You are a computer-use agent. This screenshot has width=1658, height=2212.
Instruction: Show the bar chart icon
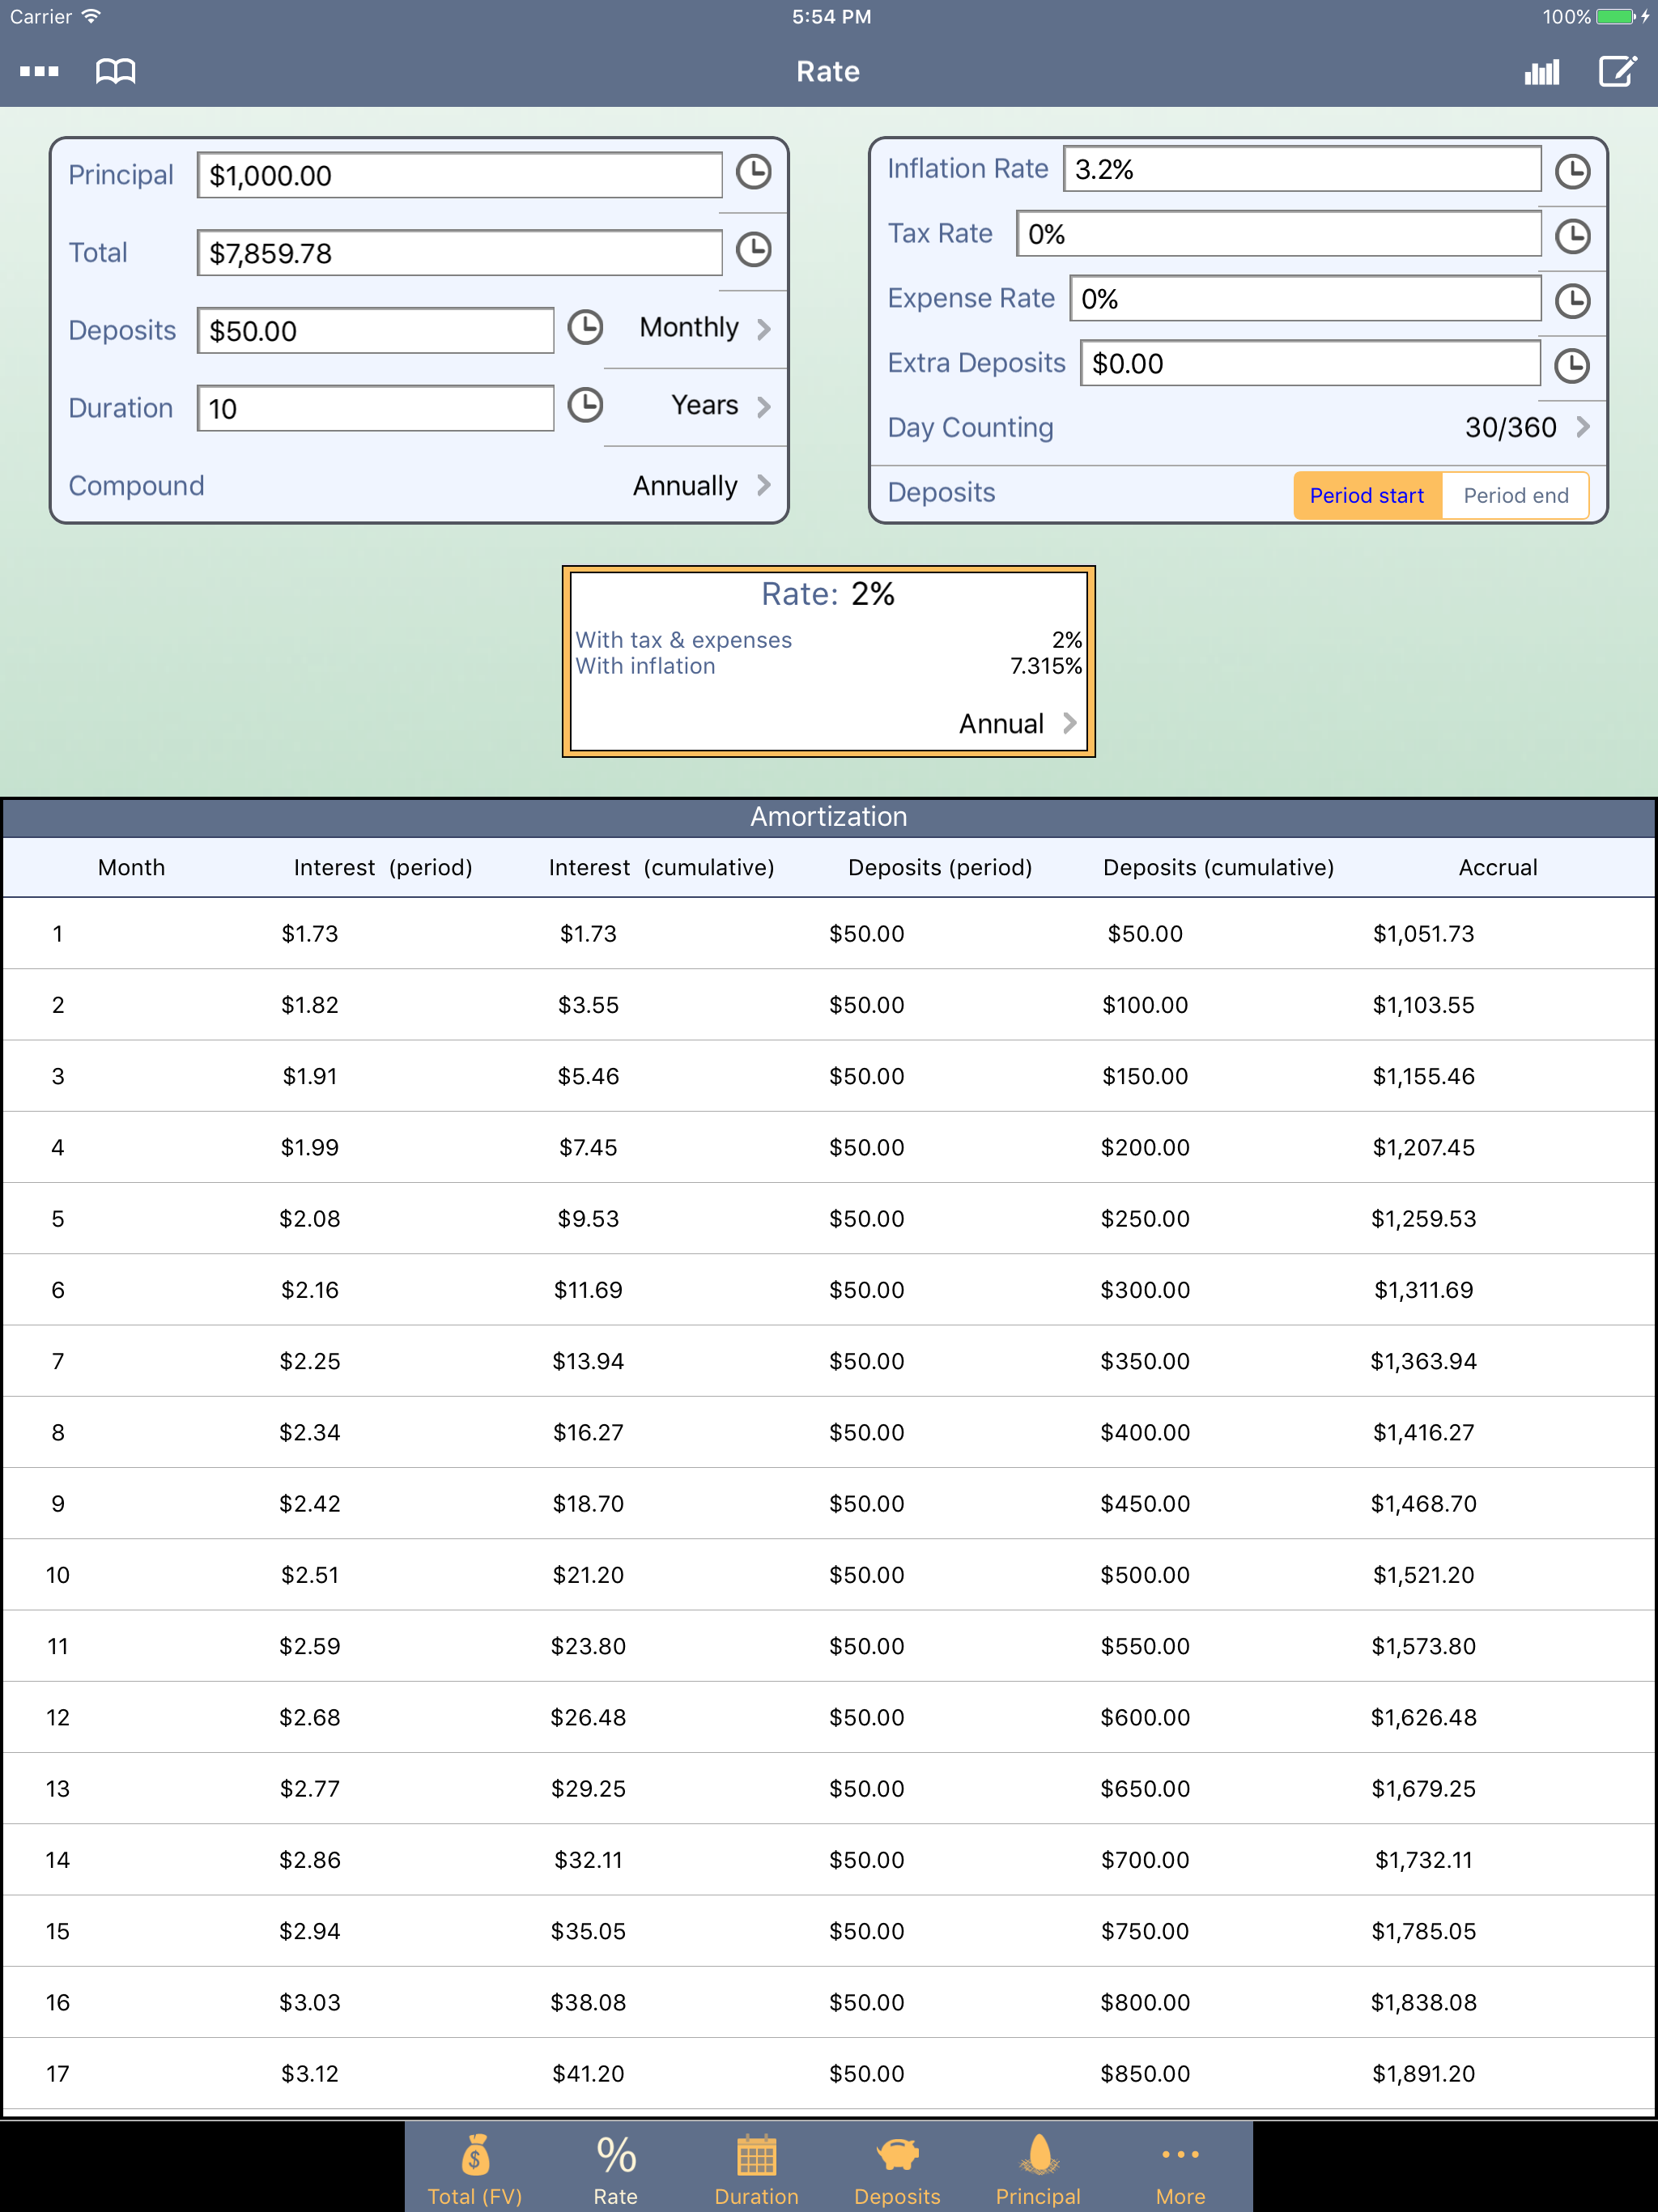pyautogui.click(x=1541, y=71)
